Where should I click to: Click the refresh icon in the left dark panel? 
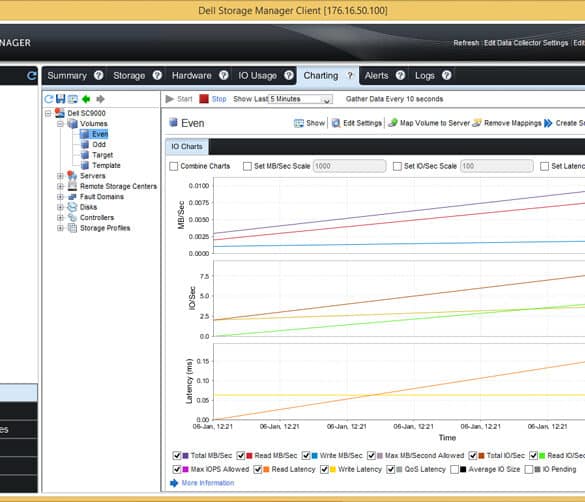pyautogui.click(x=32, y=76)
